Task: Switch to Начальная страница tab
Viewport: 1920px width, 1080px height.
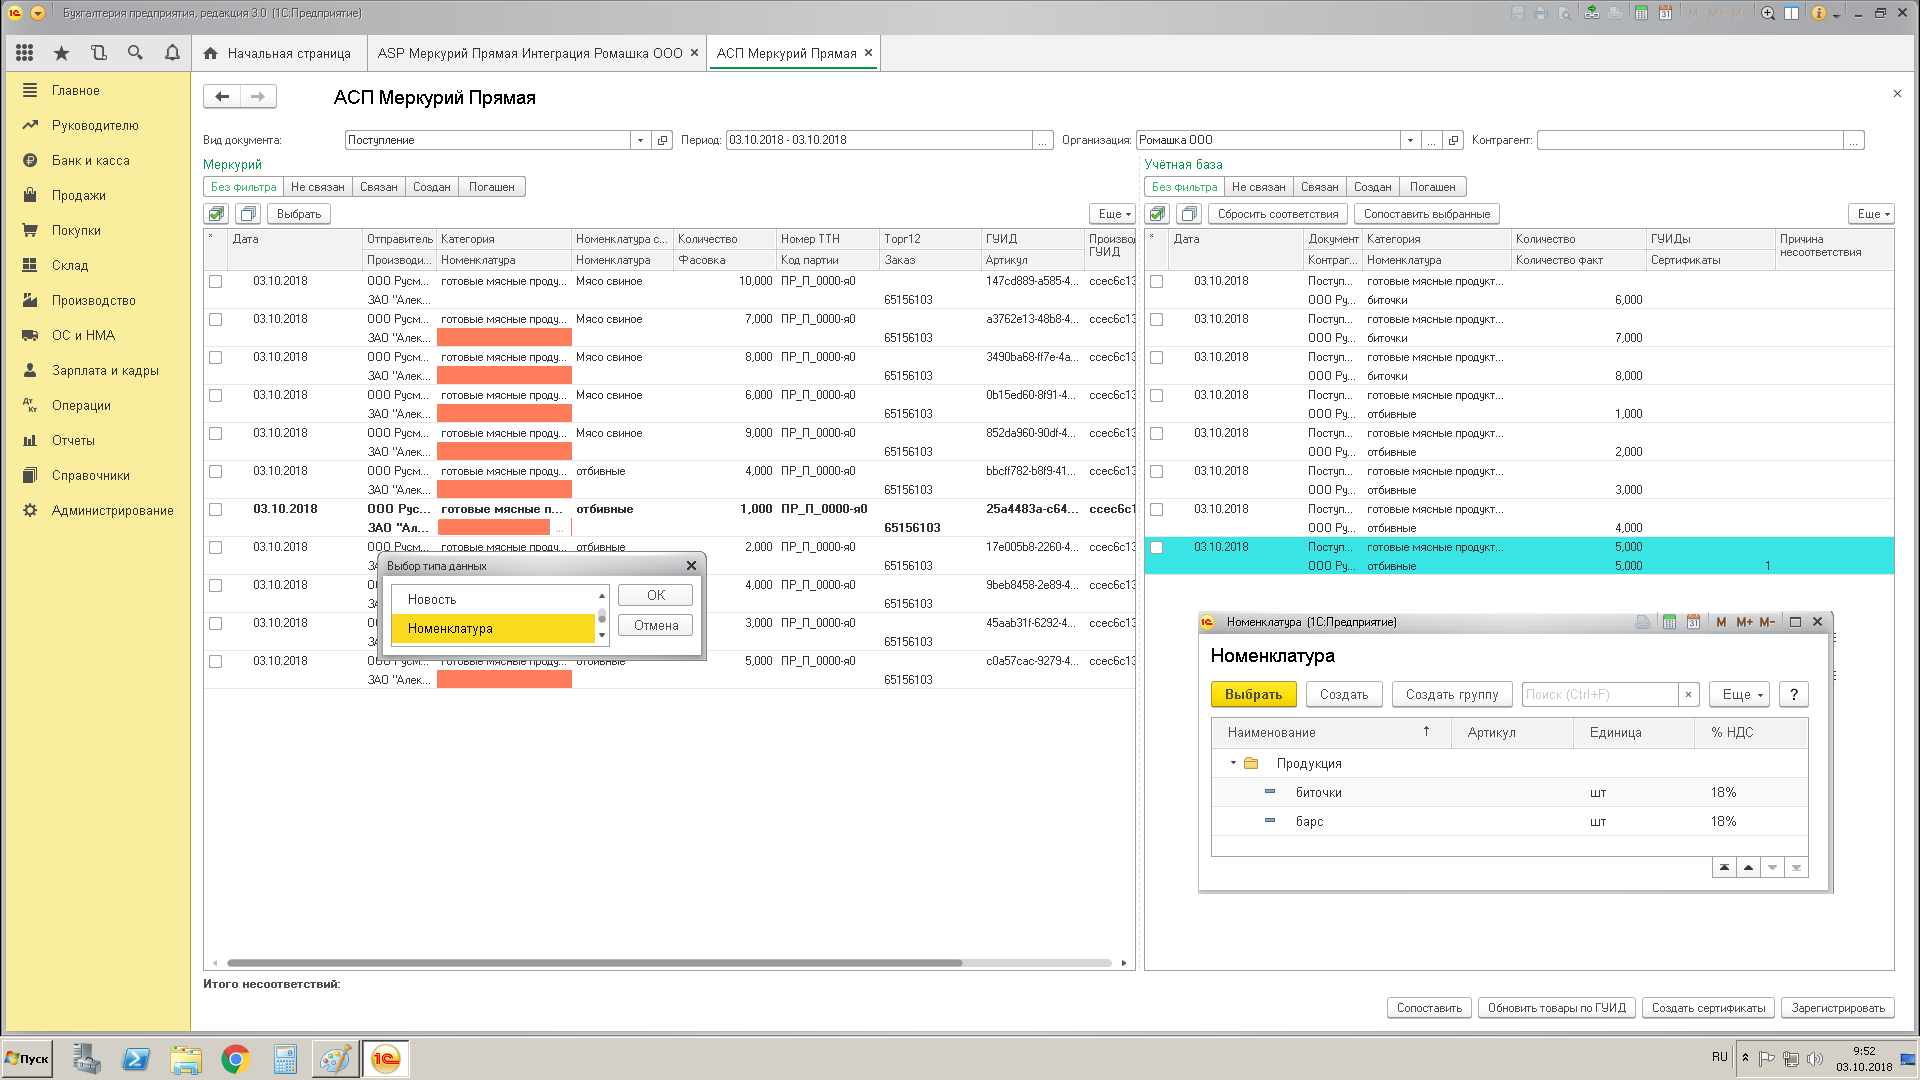Action: coord(277,53)
